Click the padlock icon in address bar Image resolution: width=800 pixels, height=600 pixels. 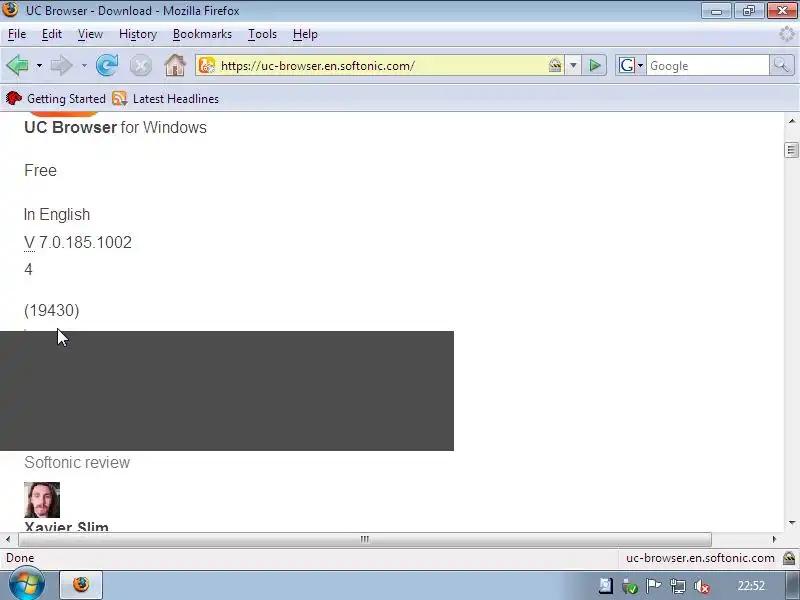point(555,65)
